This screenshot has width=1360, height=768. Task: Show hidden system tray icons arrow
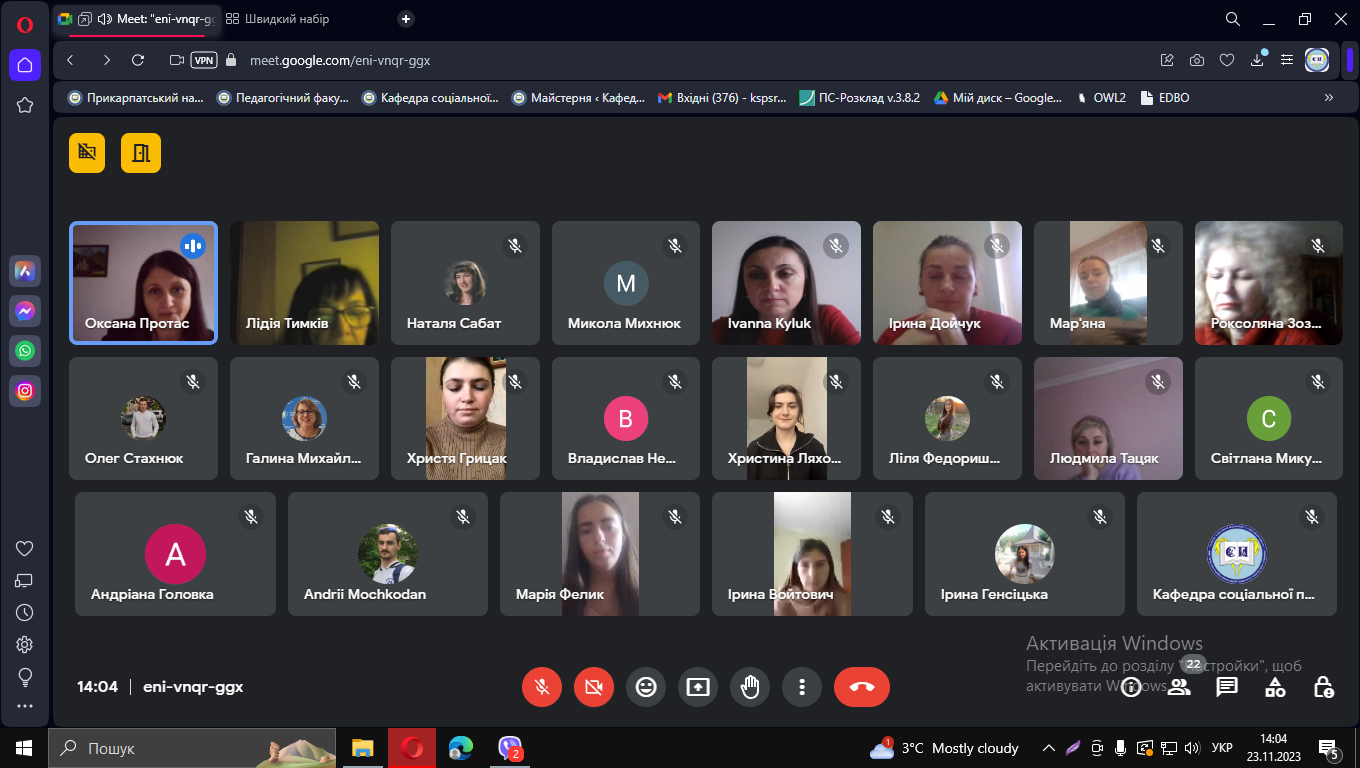1048,748
